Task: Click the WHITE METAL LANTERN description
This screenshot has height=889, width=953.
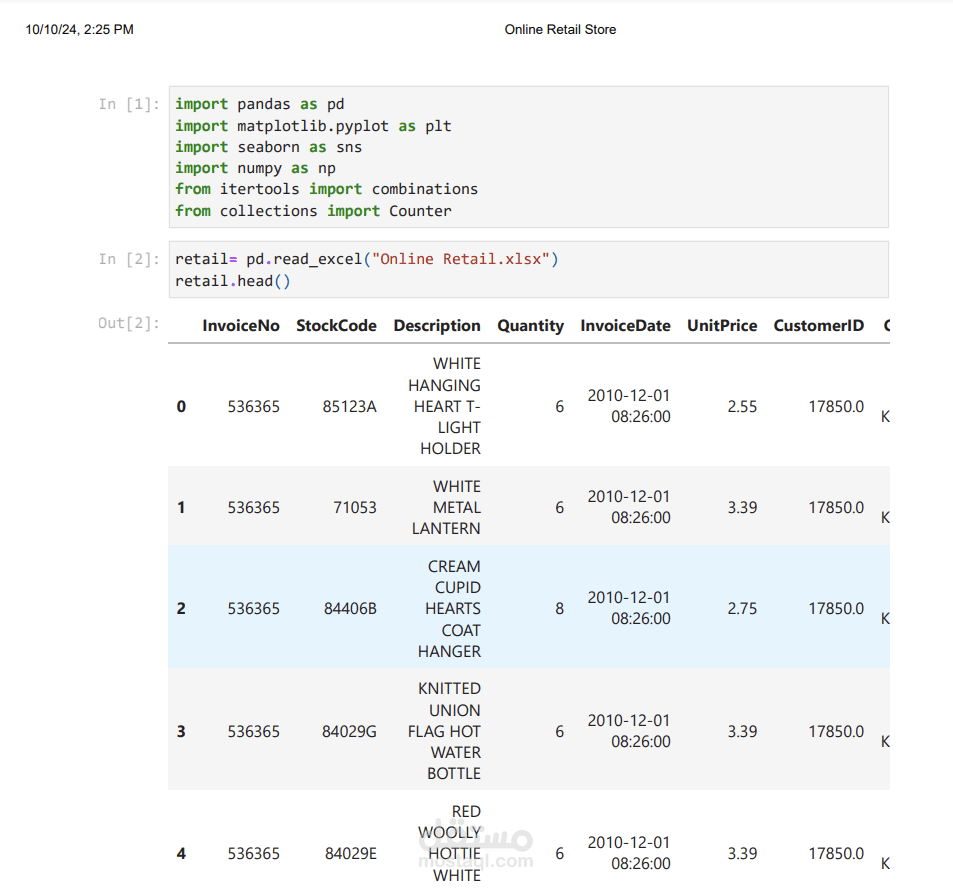Action: coord(446,507)
